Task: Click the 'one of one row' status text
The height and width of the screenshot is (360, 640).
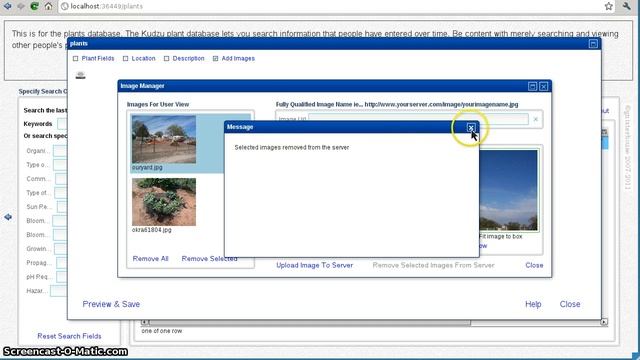Action: click(162, 331)
